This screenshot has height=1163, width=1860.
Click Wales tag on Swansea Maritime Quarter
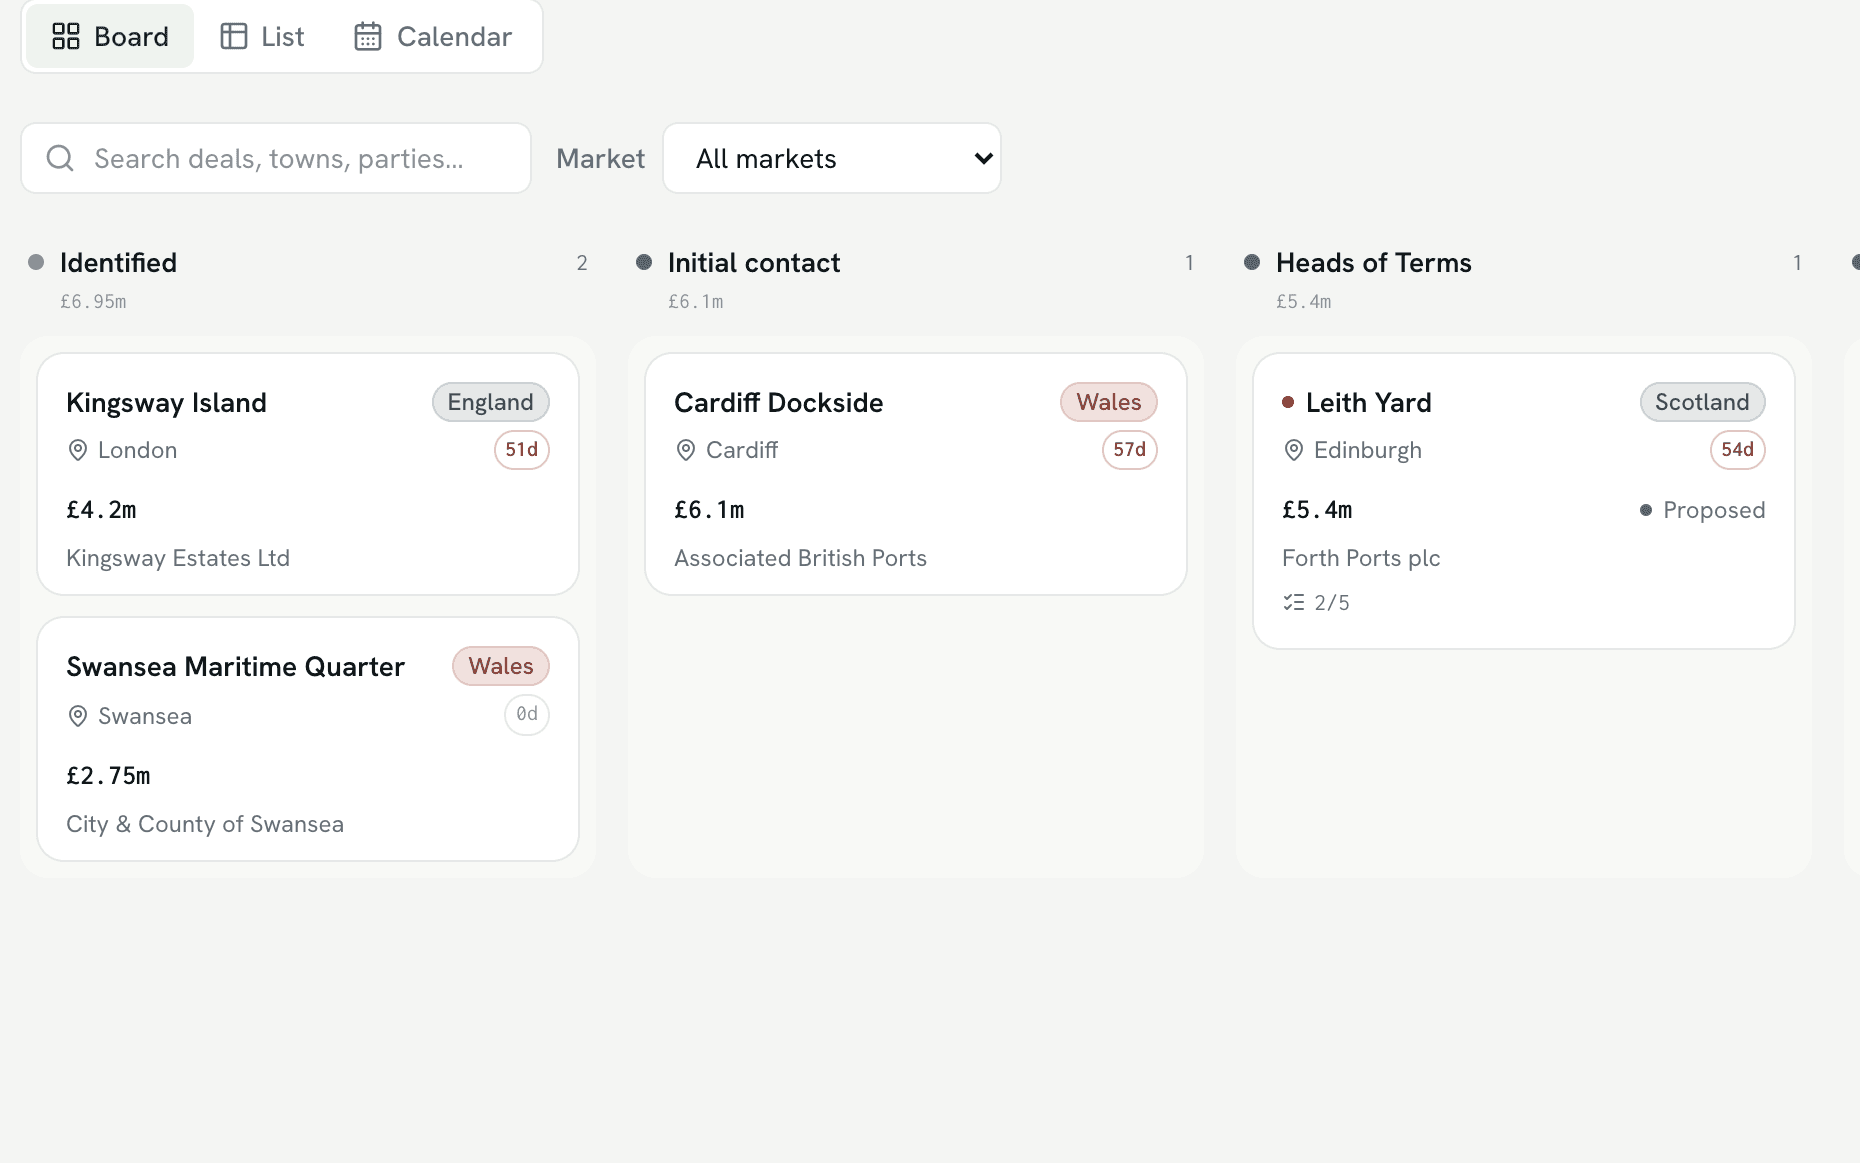tap(501, 666)
